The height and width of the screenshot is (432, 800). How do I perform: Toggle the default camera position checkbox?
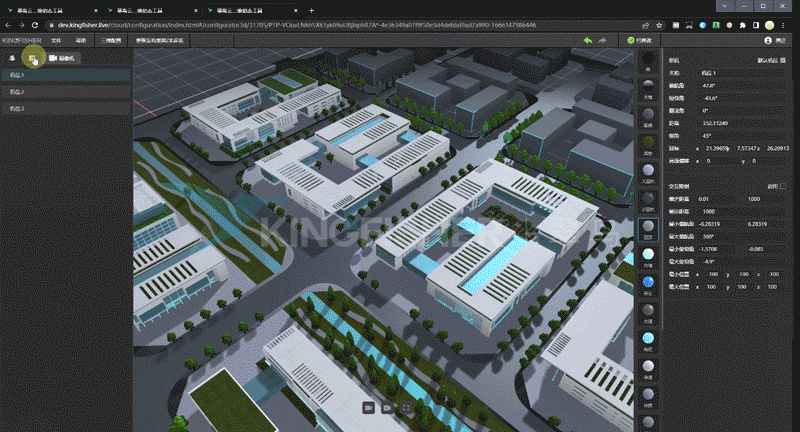click(783, 60)
